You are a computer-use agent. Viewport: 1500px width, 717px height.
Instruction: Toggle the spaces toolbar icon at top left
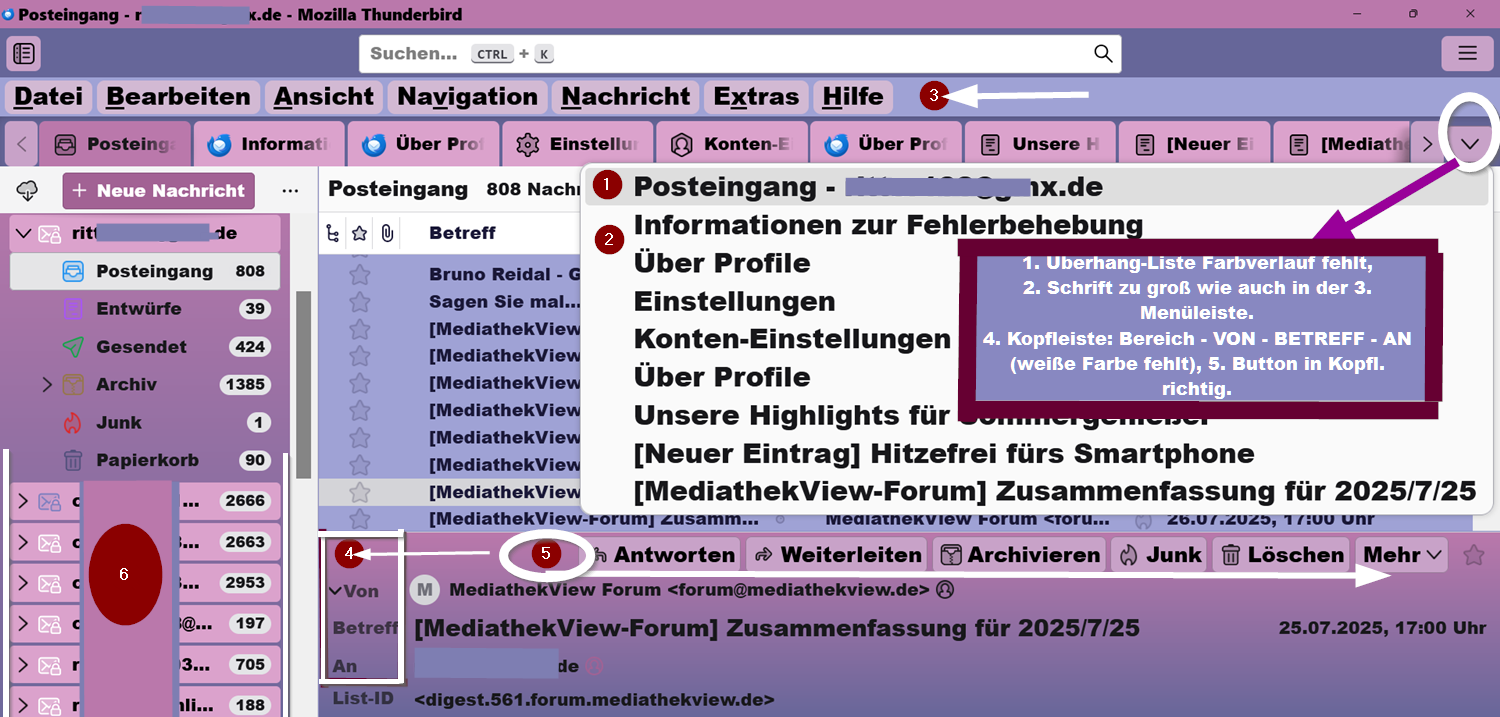point(24,53)
